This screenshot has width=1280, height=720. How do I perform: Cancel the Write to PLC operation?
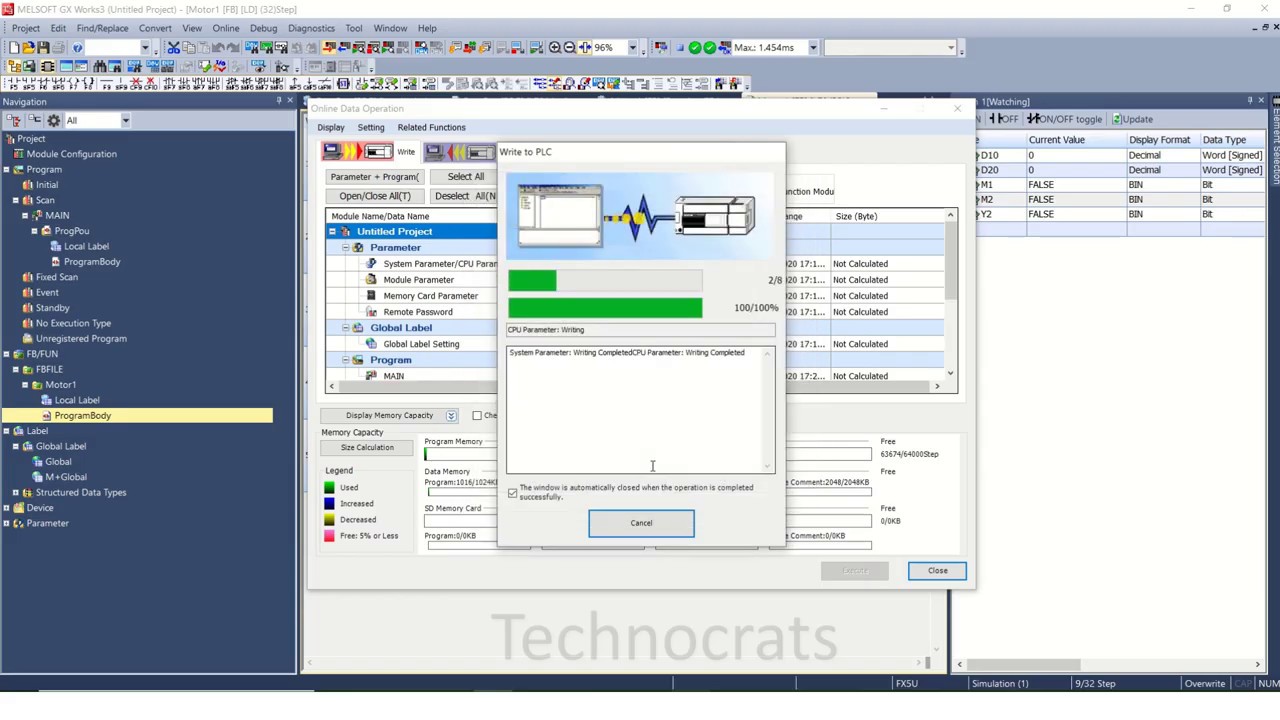(641, 523)
